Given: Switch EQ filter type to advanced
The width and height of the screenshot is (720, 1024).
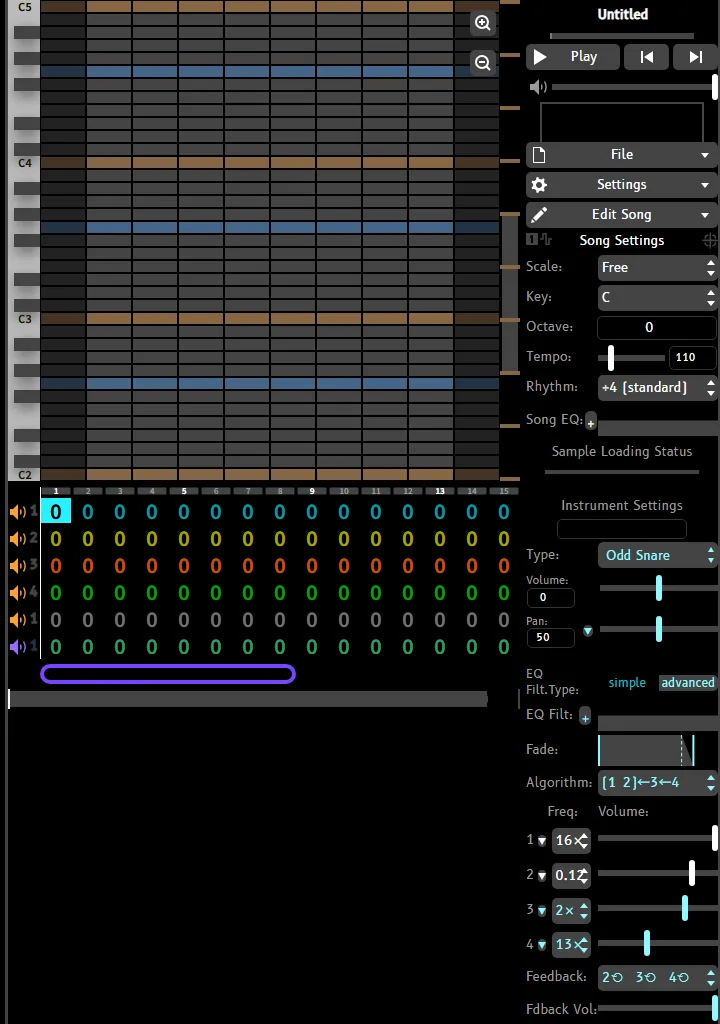Looking at the screenshot, I should point(687,682).
